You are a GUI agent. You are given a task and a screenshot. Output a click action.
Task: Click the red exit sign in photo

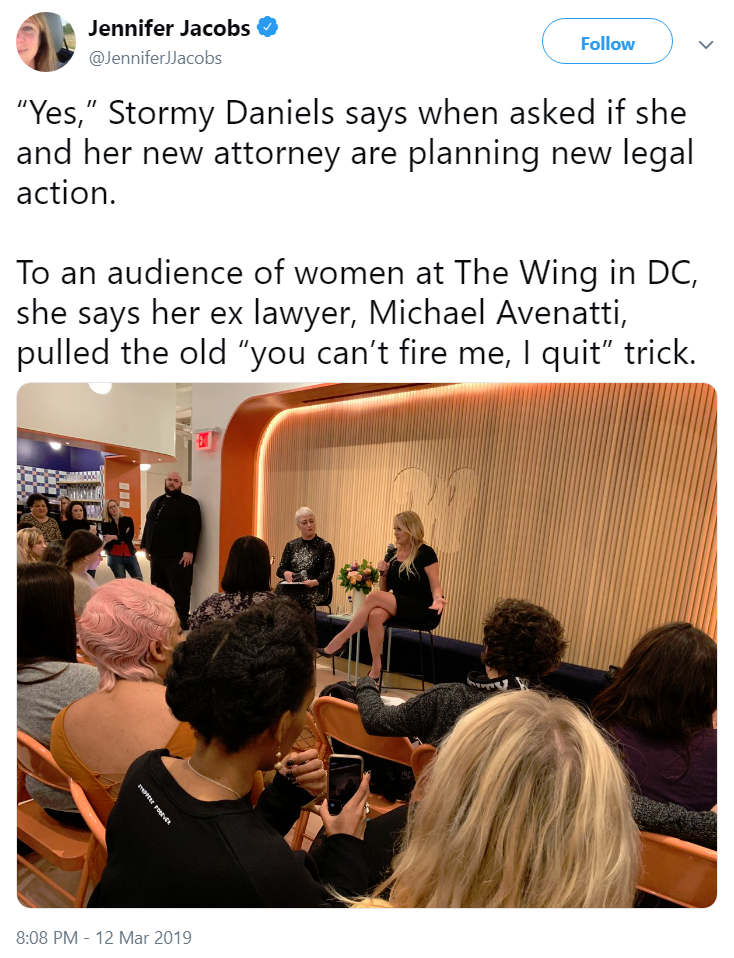pos(202,439)
